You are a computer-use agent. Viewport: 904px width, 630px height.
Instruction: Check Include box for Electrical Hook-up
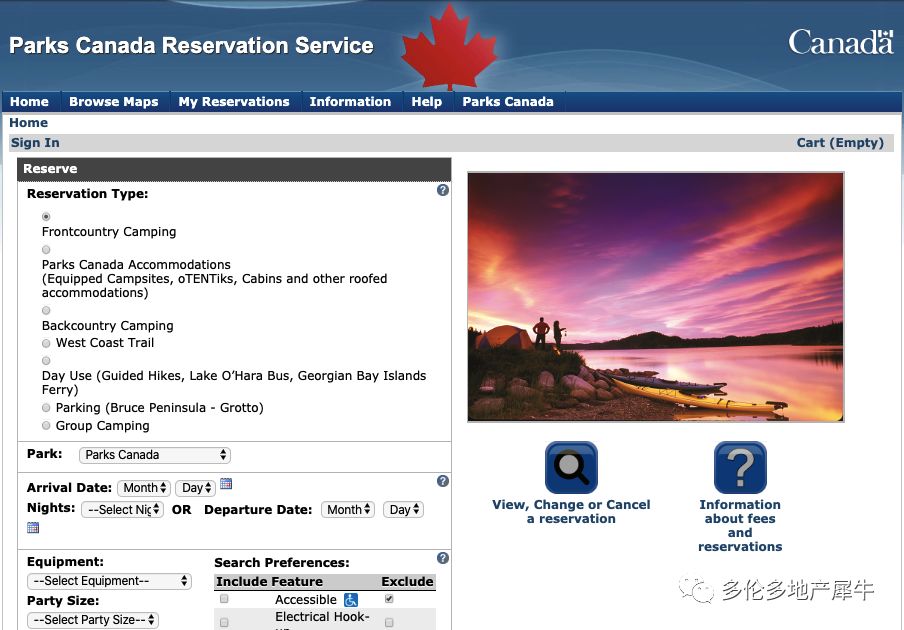pos(224,623)
